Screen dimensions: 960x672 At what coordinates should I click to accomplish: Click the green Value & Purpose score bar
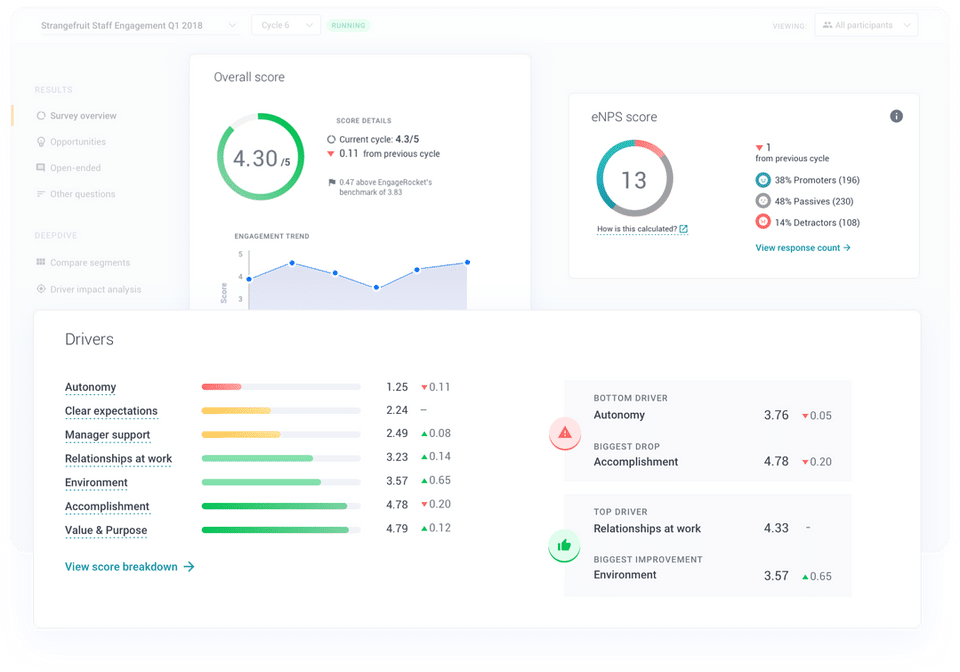pos(276,530)
